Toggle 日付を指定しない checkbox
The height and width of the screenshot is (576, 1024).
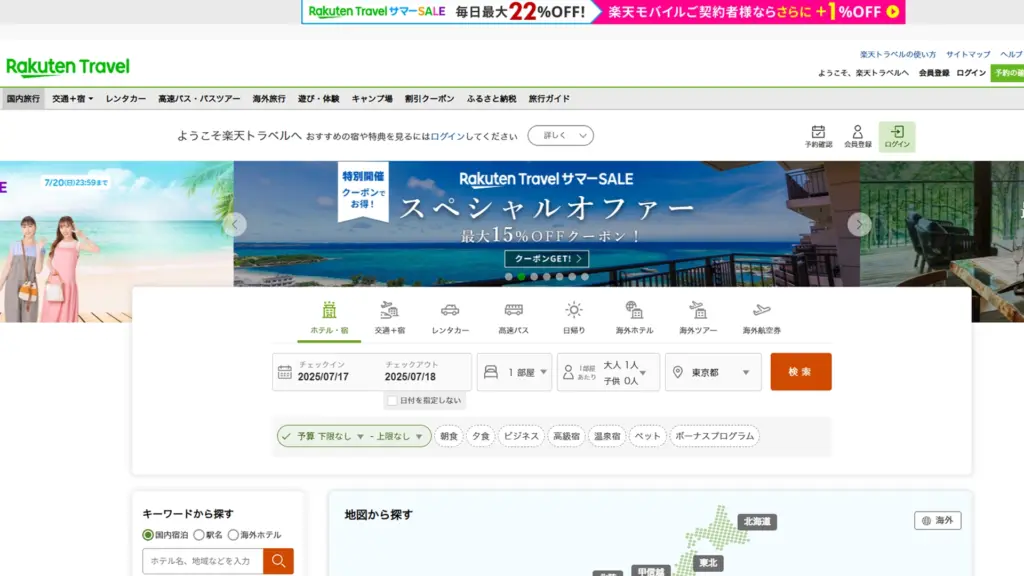point(392,400)
